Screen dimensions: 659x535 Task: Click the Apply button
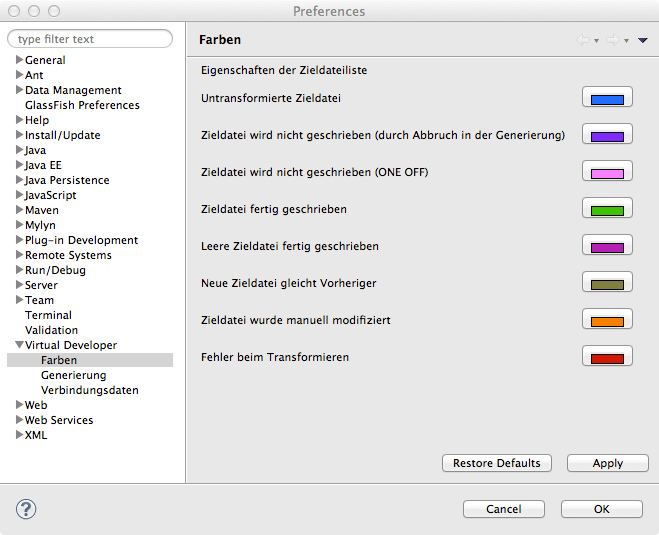tap(608, 463)
